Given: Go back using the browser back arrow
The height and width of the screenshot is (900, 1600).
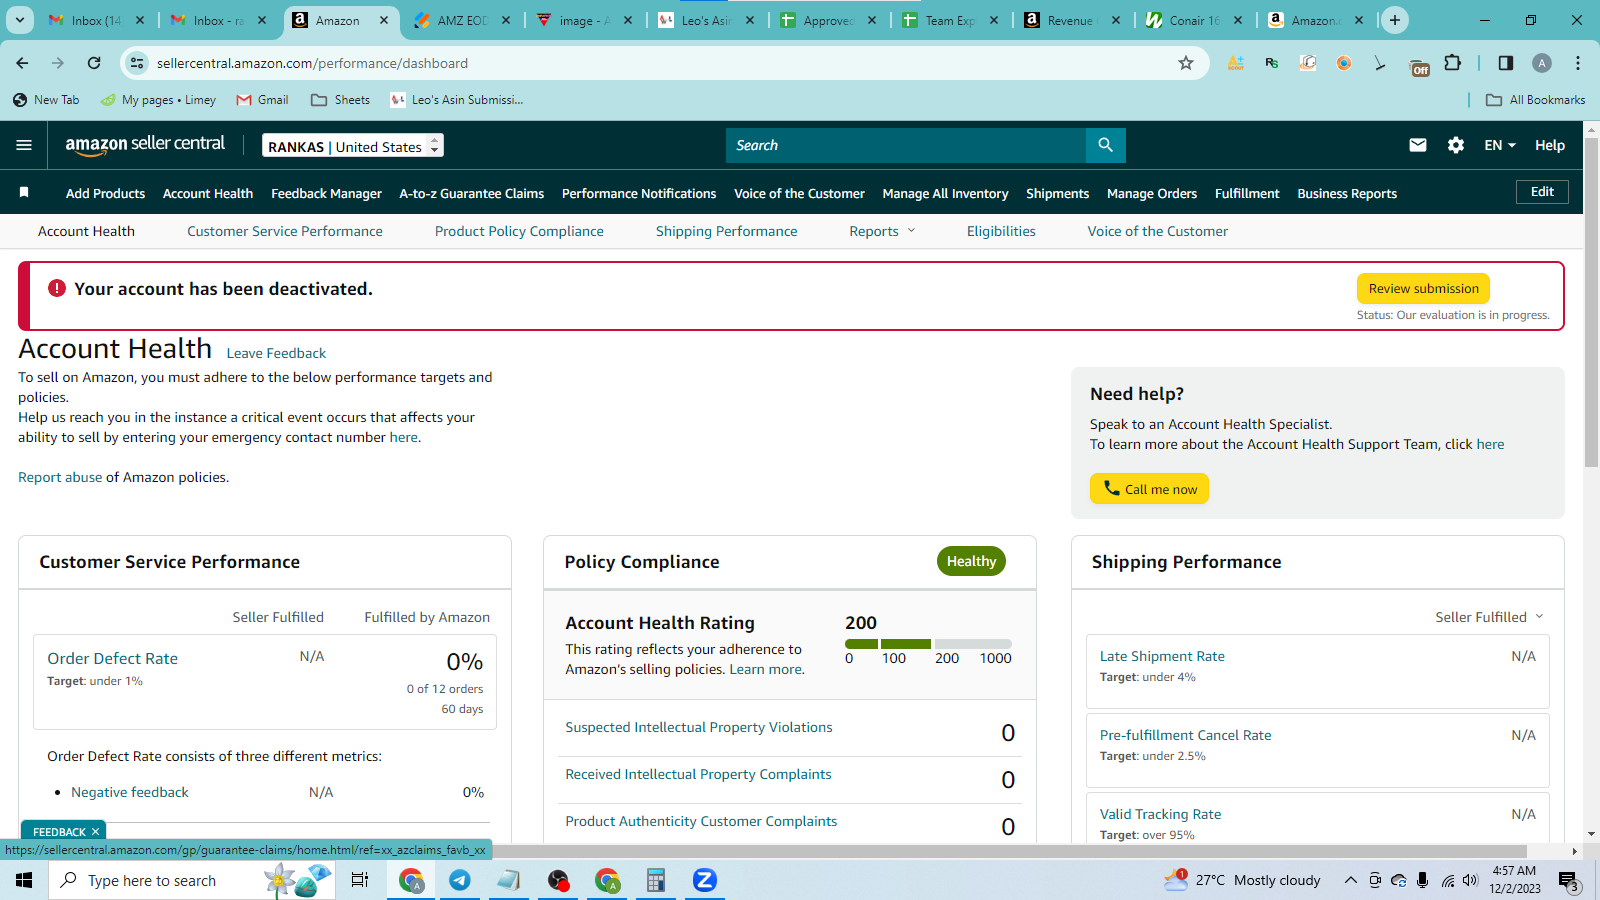Looking at the screenshot, I should click(22, 63).
